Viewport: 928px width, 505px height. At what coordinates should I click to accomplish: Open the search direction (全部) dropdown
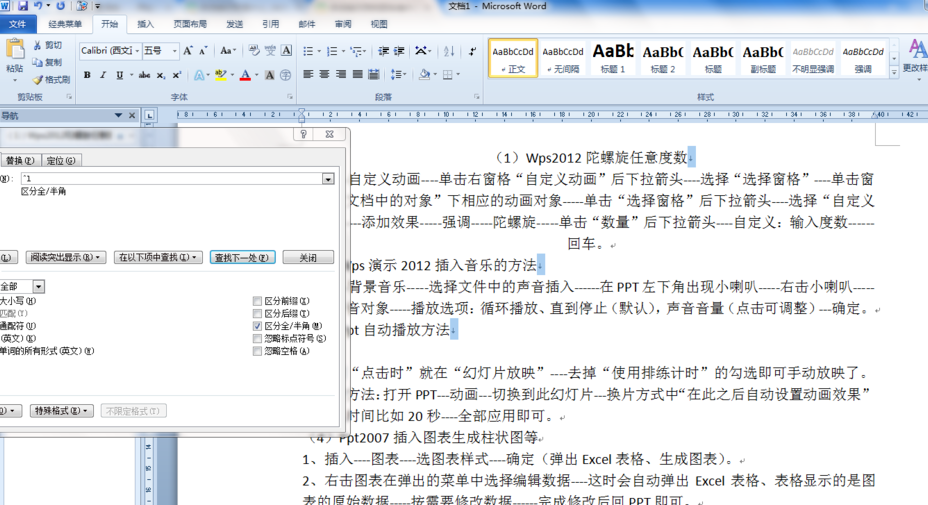38,287
